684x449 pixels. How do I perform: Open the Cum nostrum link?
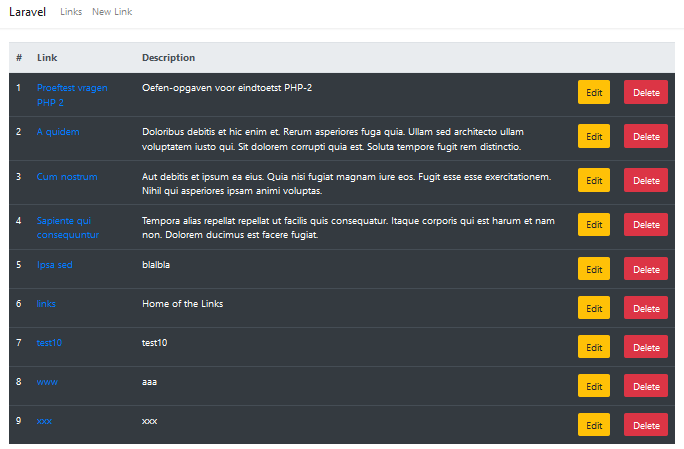(x=67, y=177)
